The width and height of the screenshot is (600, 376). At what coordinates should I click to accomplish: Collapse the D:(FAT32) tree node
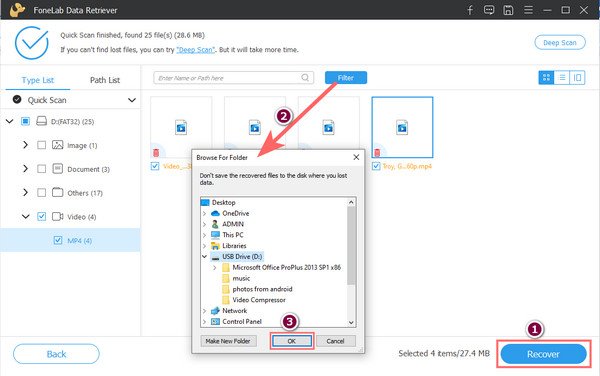[10, 121]
